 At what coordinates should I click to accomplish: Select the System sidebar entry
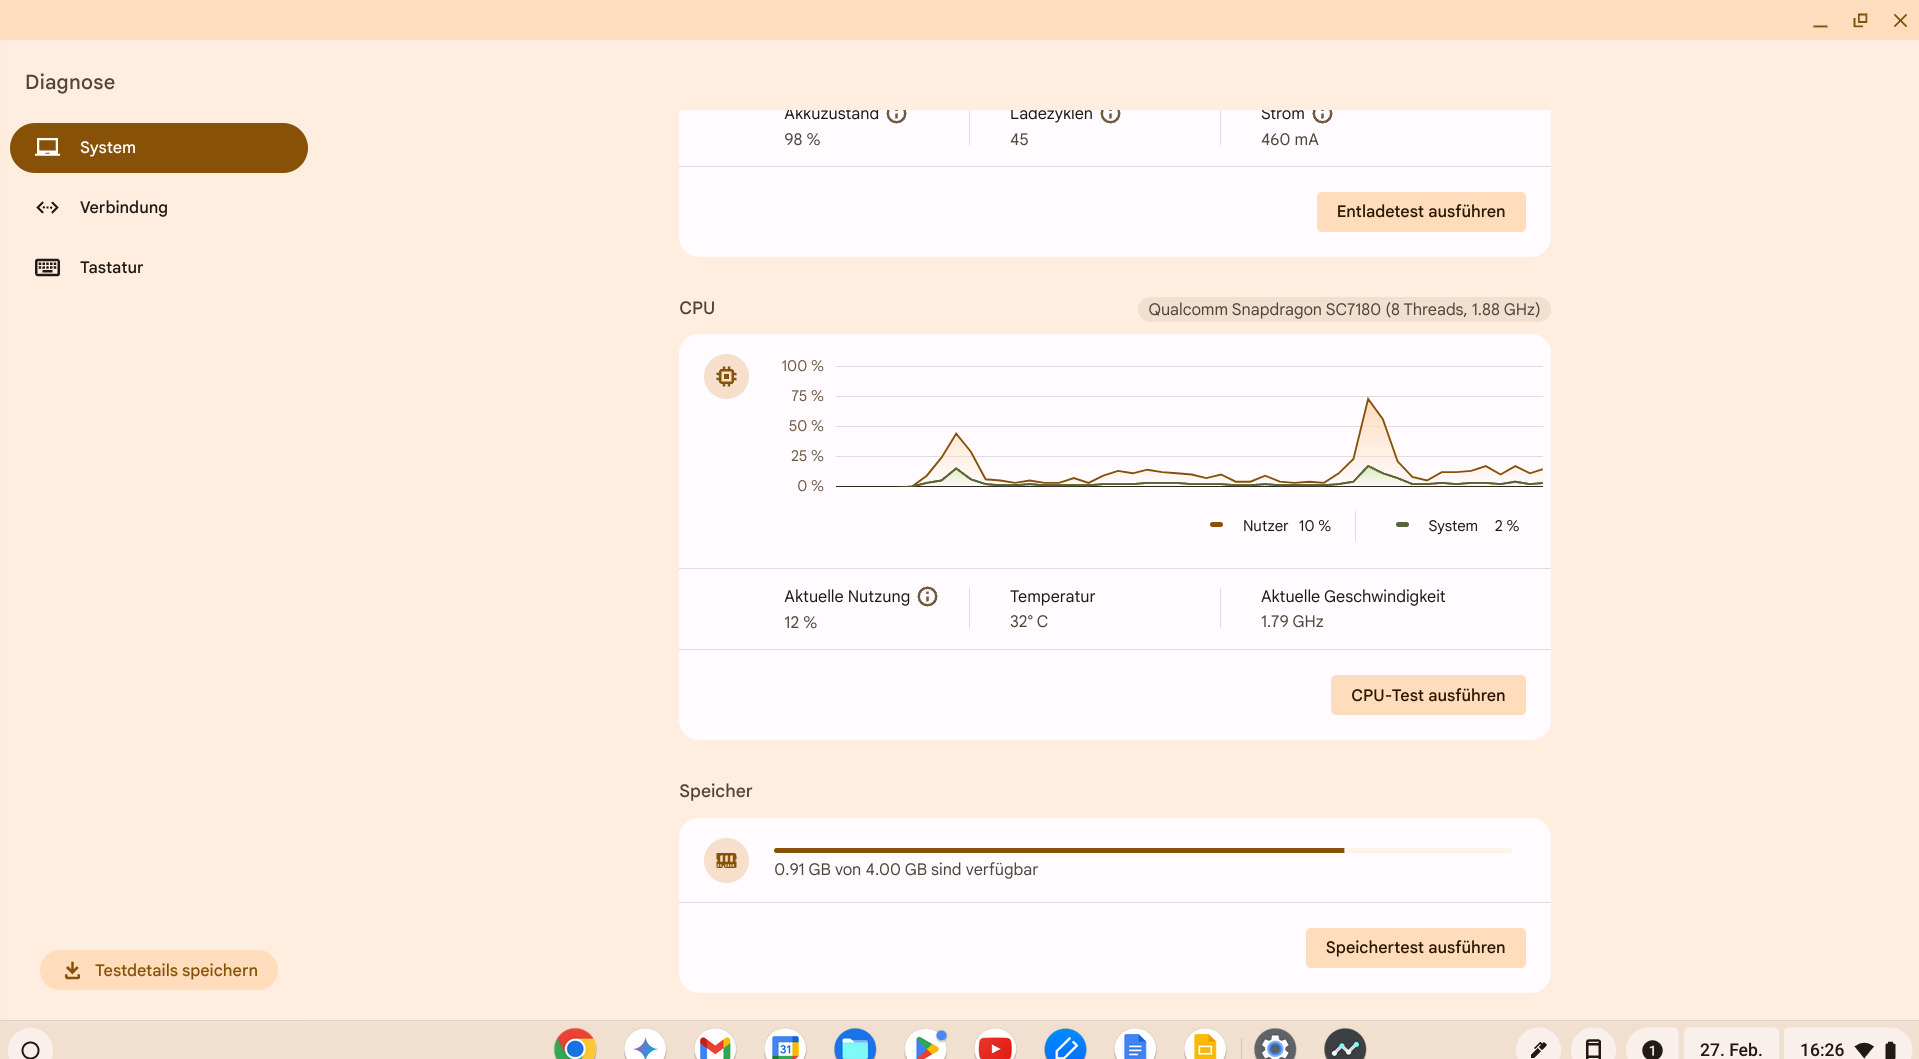pos(159,148)
